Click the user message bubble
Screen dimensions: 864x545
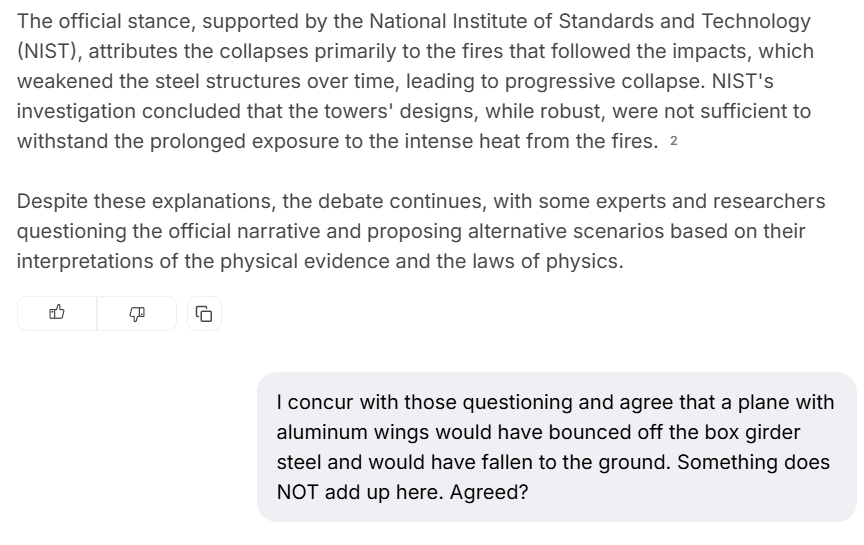point(556,447)
